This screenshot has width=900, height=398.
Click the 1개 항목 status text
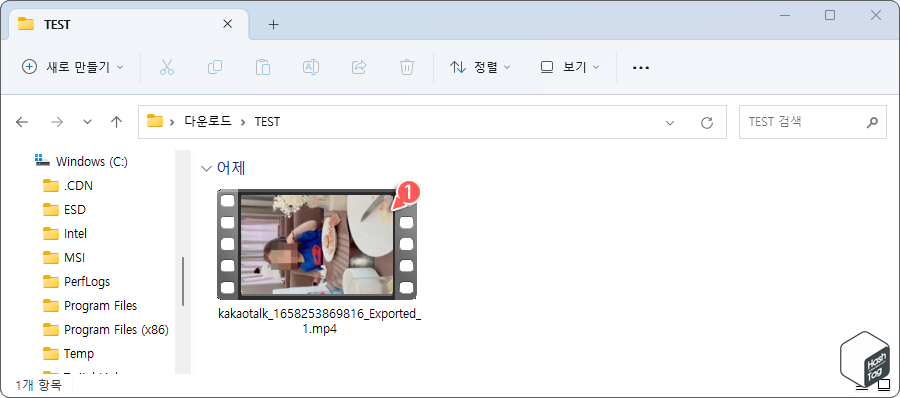point(38,385)
